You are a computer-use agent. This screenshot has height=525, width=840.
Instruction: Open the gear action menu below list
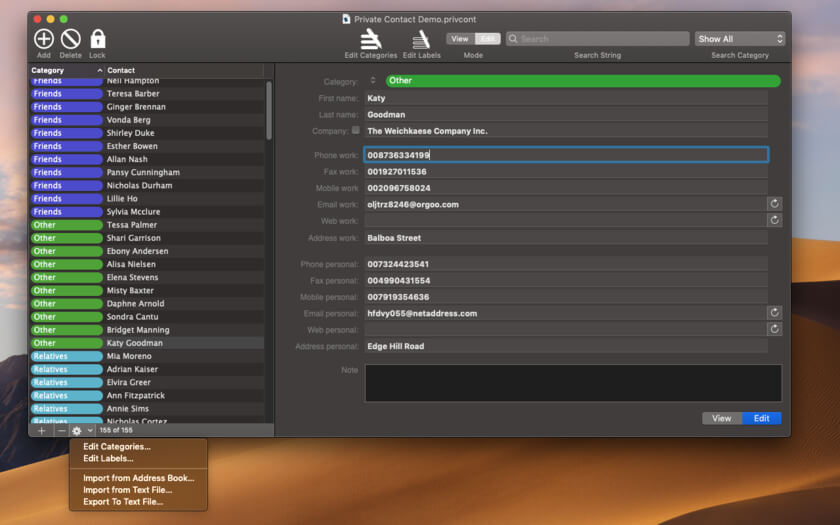click(x=80, y=430)
